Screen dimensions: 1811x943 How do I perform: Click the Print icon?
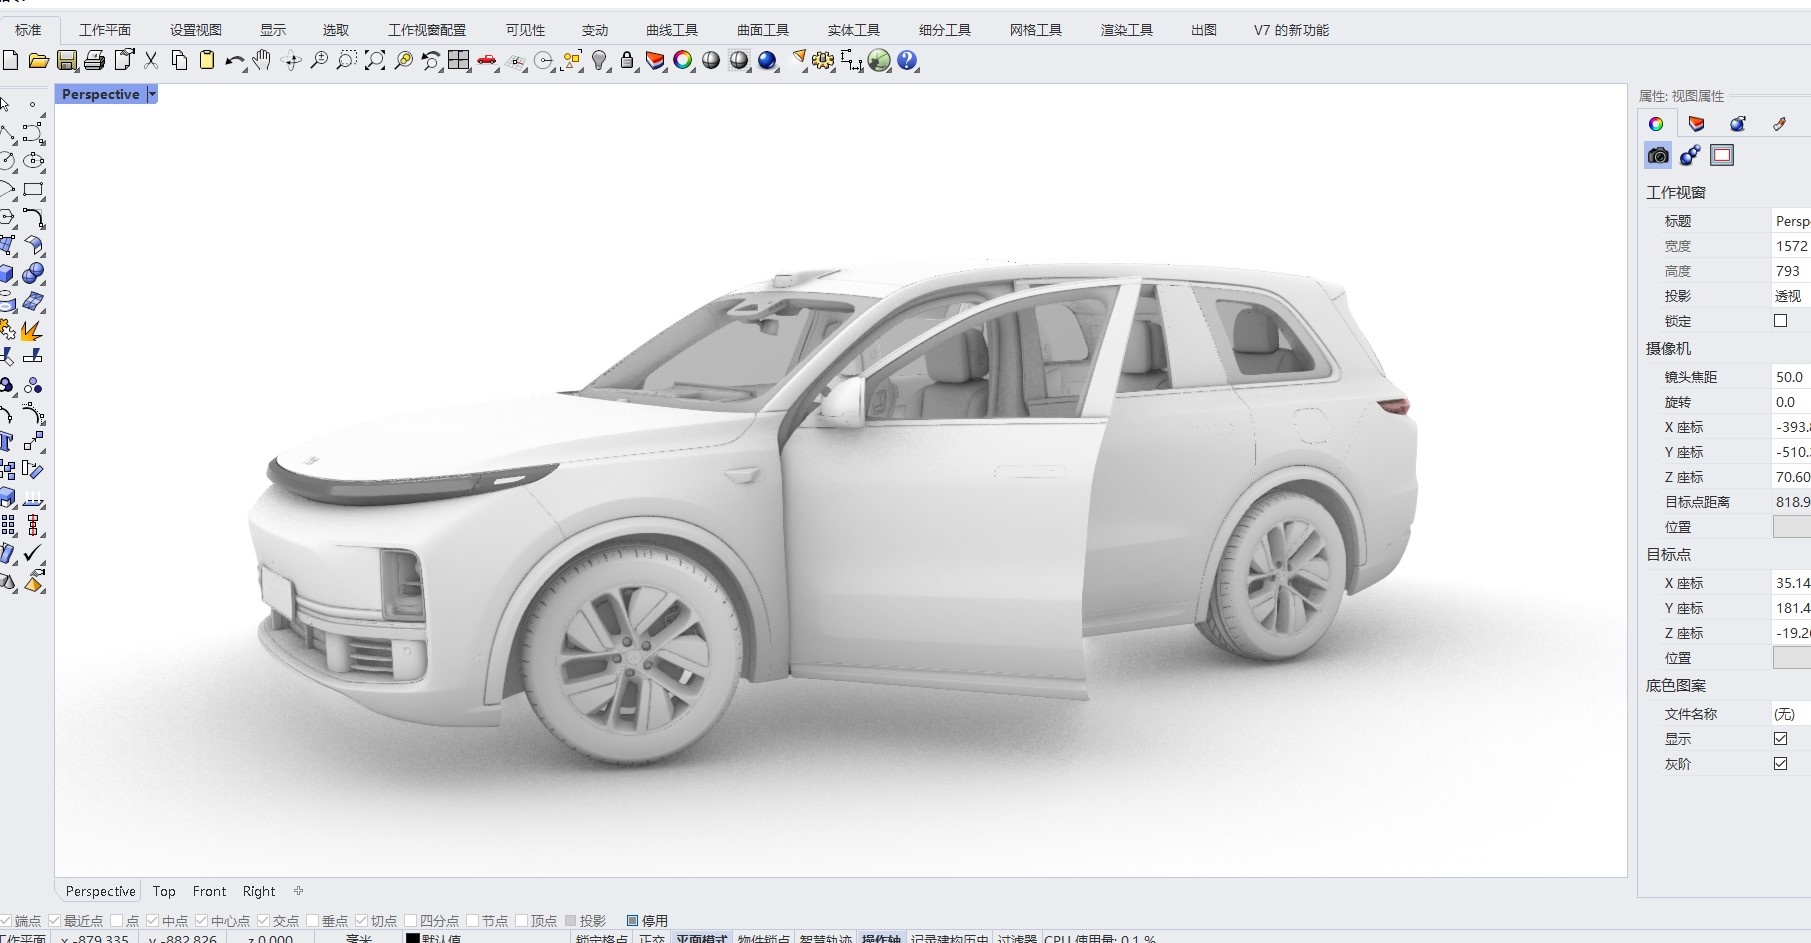pos(95,61)
